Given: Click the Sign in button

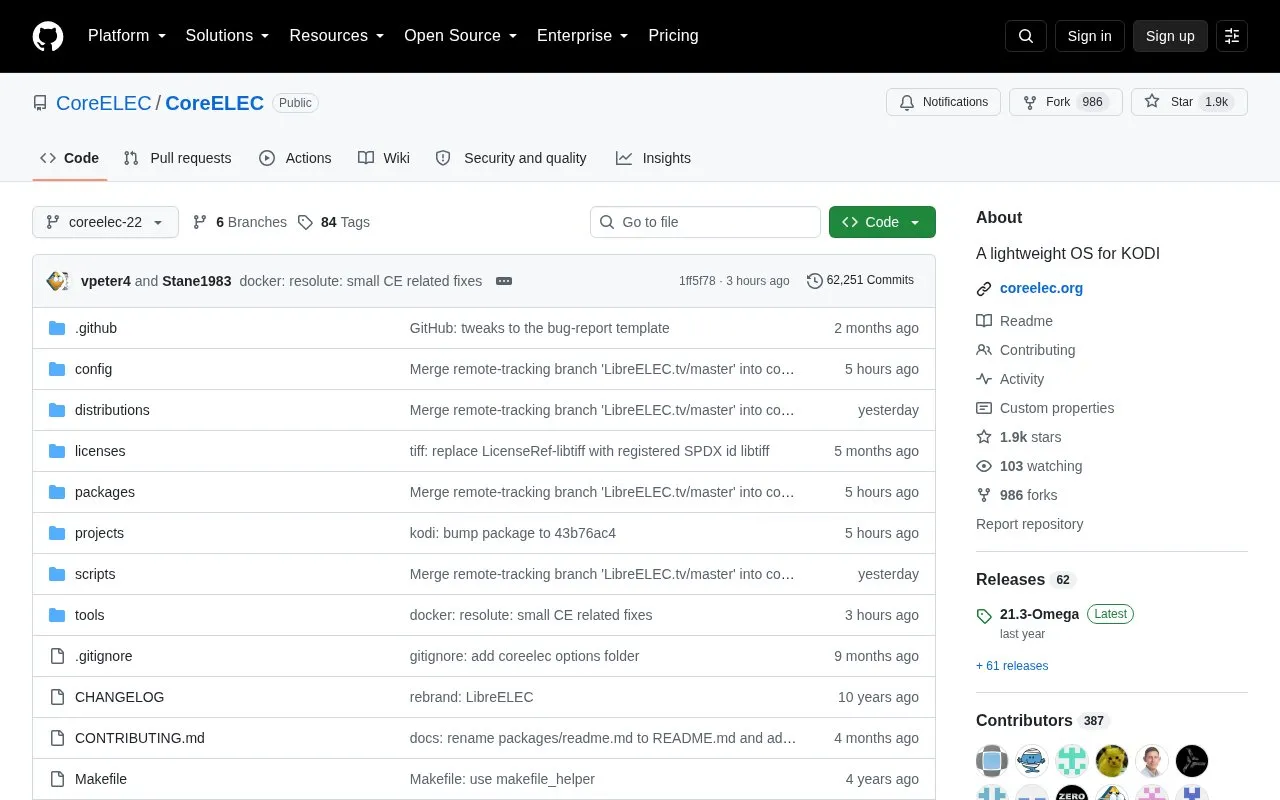Looking at the screenshot, I should (1089, 36).
